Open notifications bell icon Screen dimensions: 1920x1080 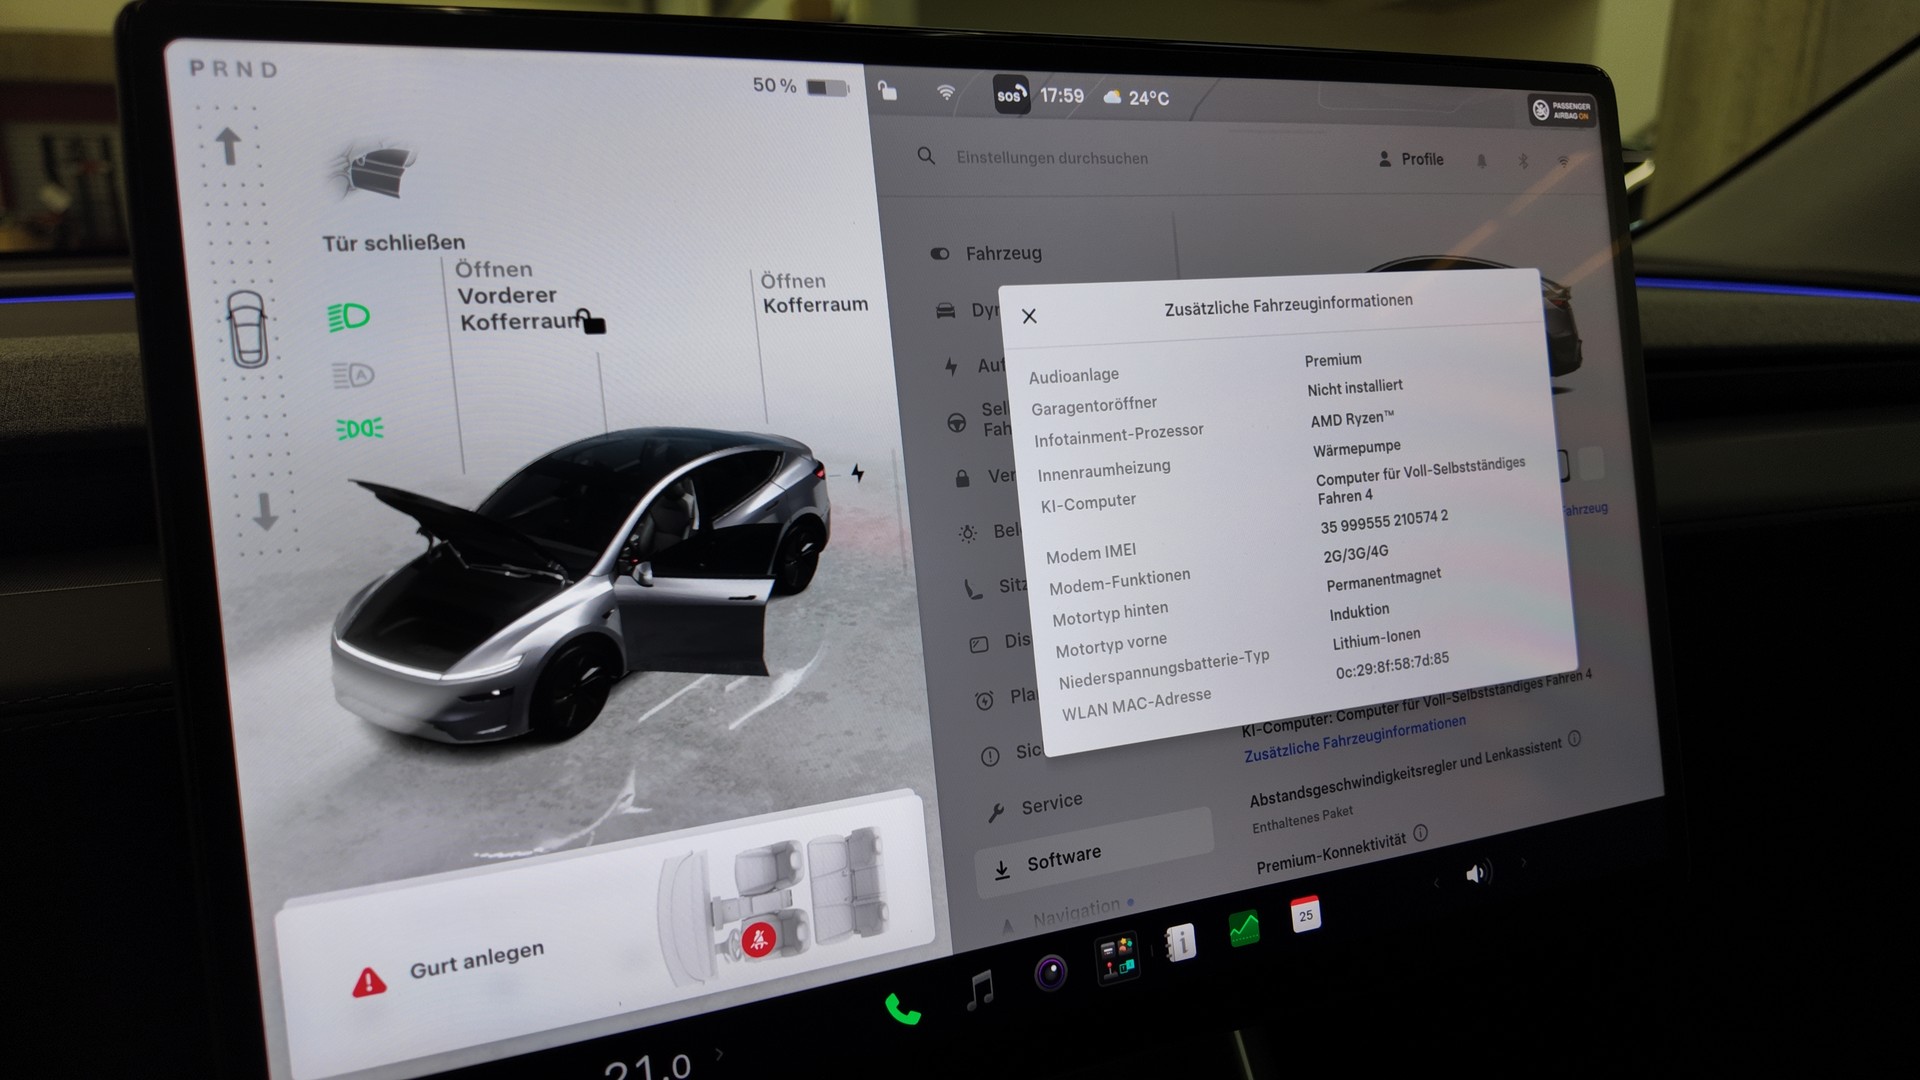pyautogui.click(x=1481, y=161)
